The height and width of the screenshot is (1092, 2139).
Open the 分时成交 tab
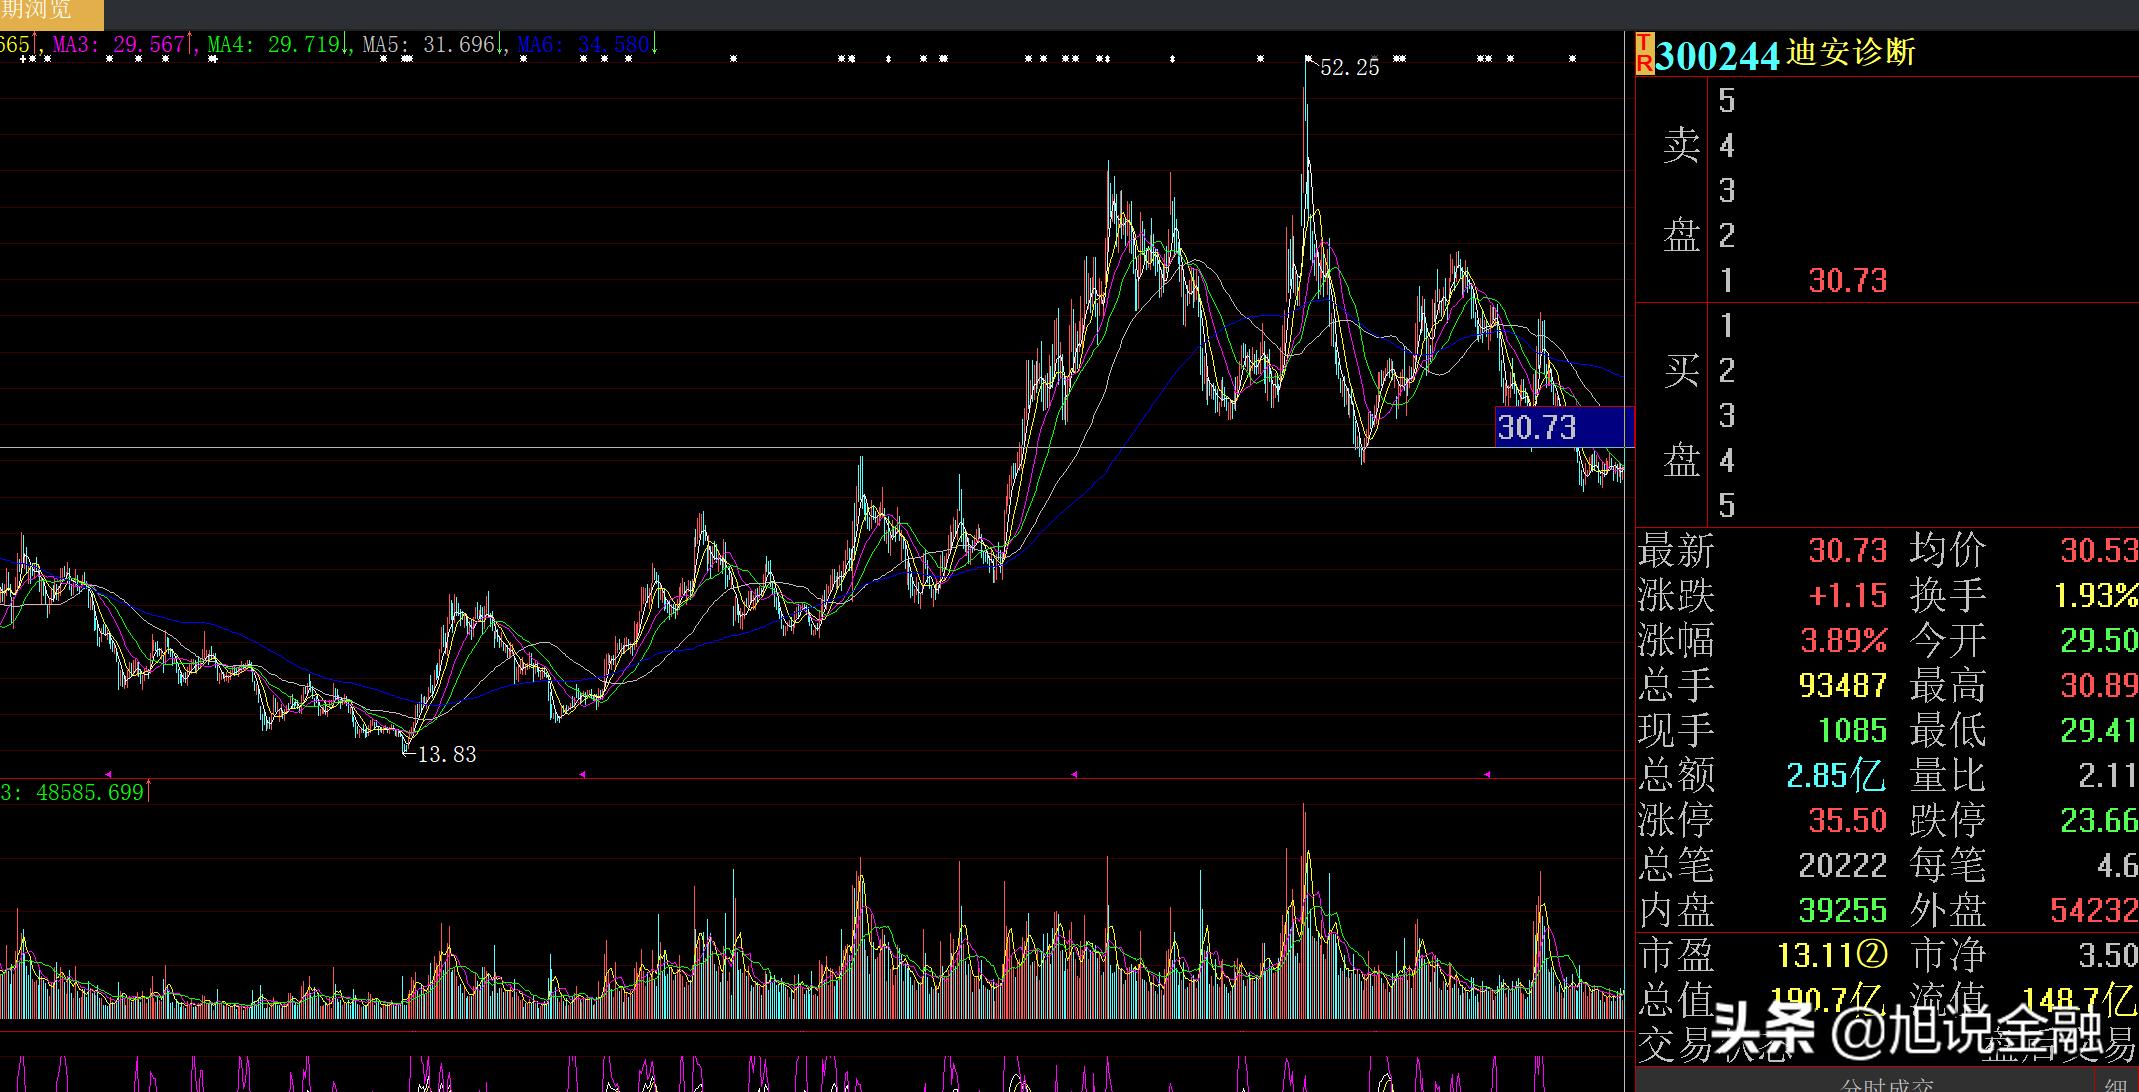tap(1885, 1084)
